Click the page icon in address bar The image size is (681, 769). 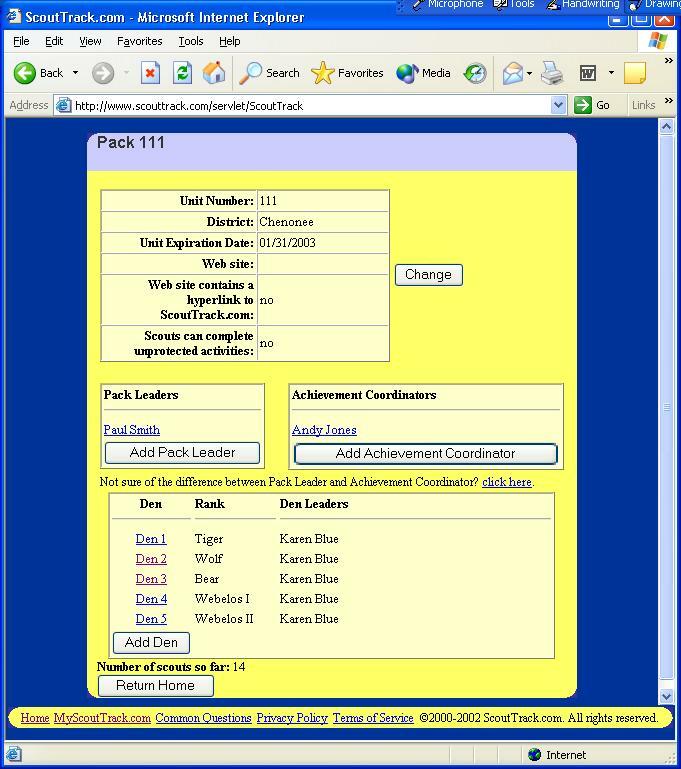point(63,105)
